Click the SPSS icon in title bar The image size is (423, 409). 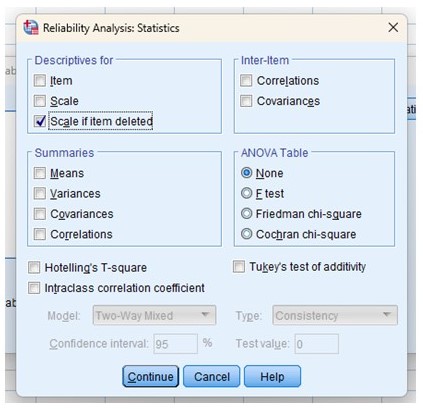31,28
